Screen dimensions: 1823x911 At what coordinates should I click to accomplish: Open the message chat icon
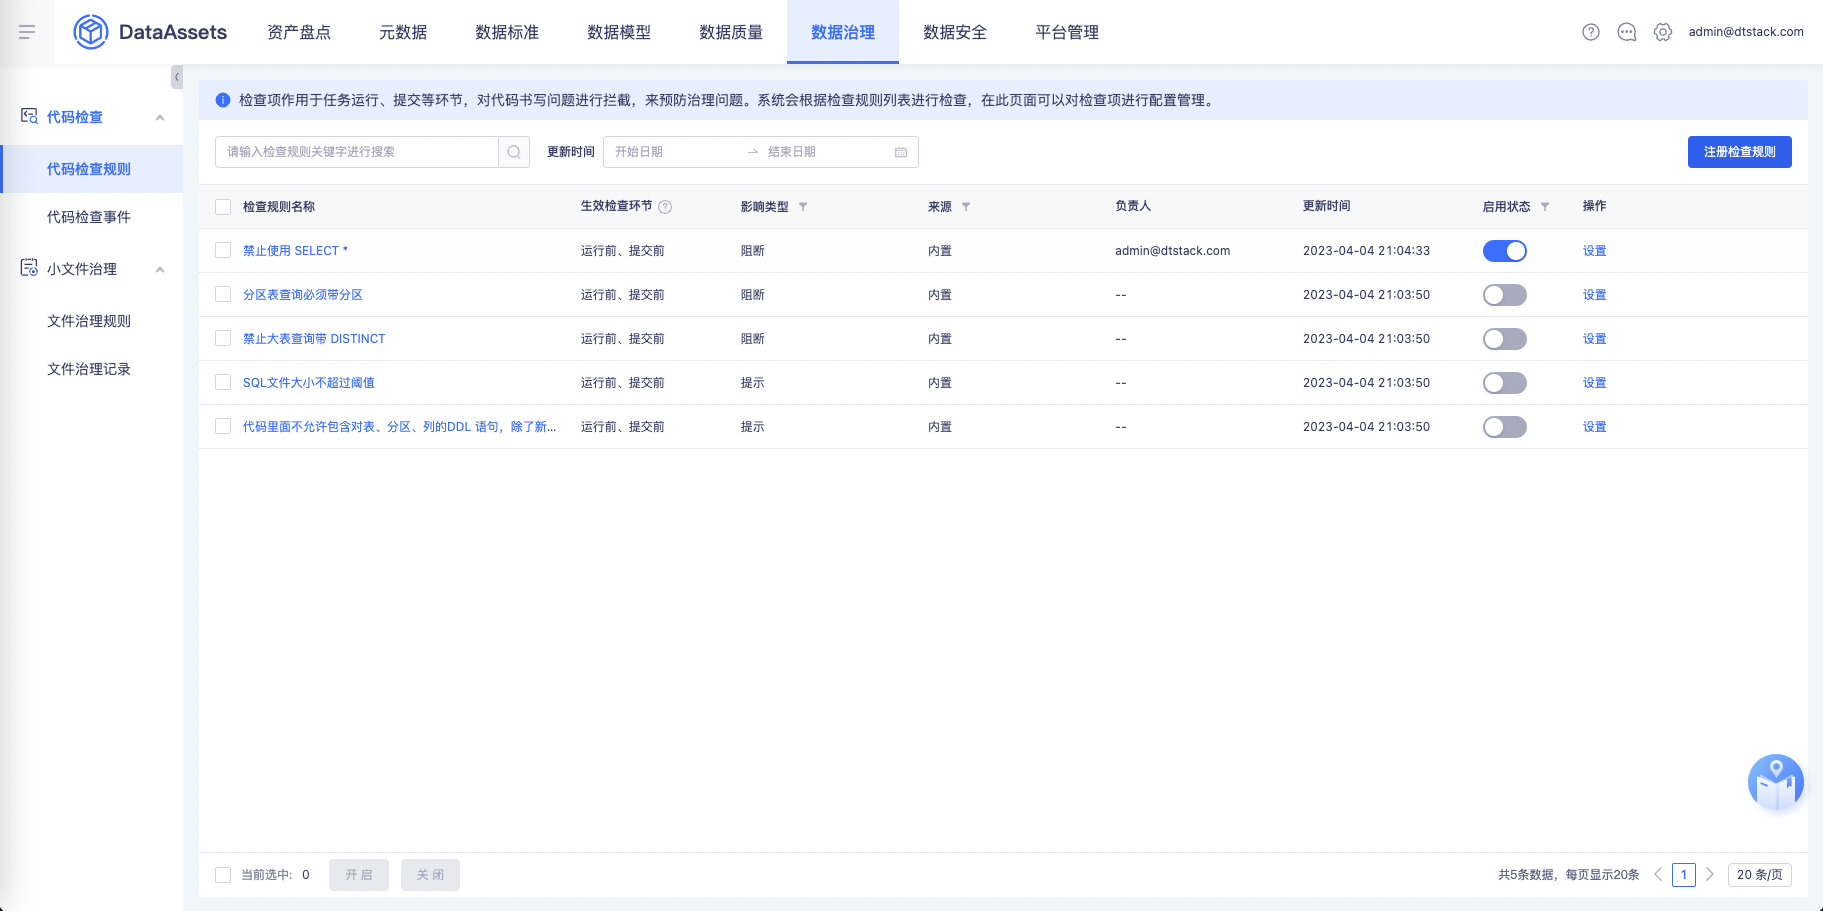[x=1627, y=32]
